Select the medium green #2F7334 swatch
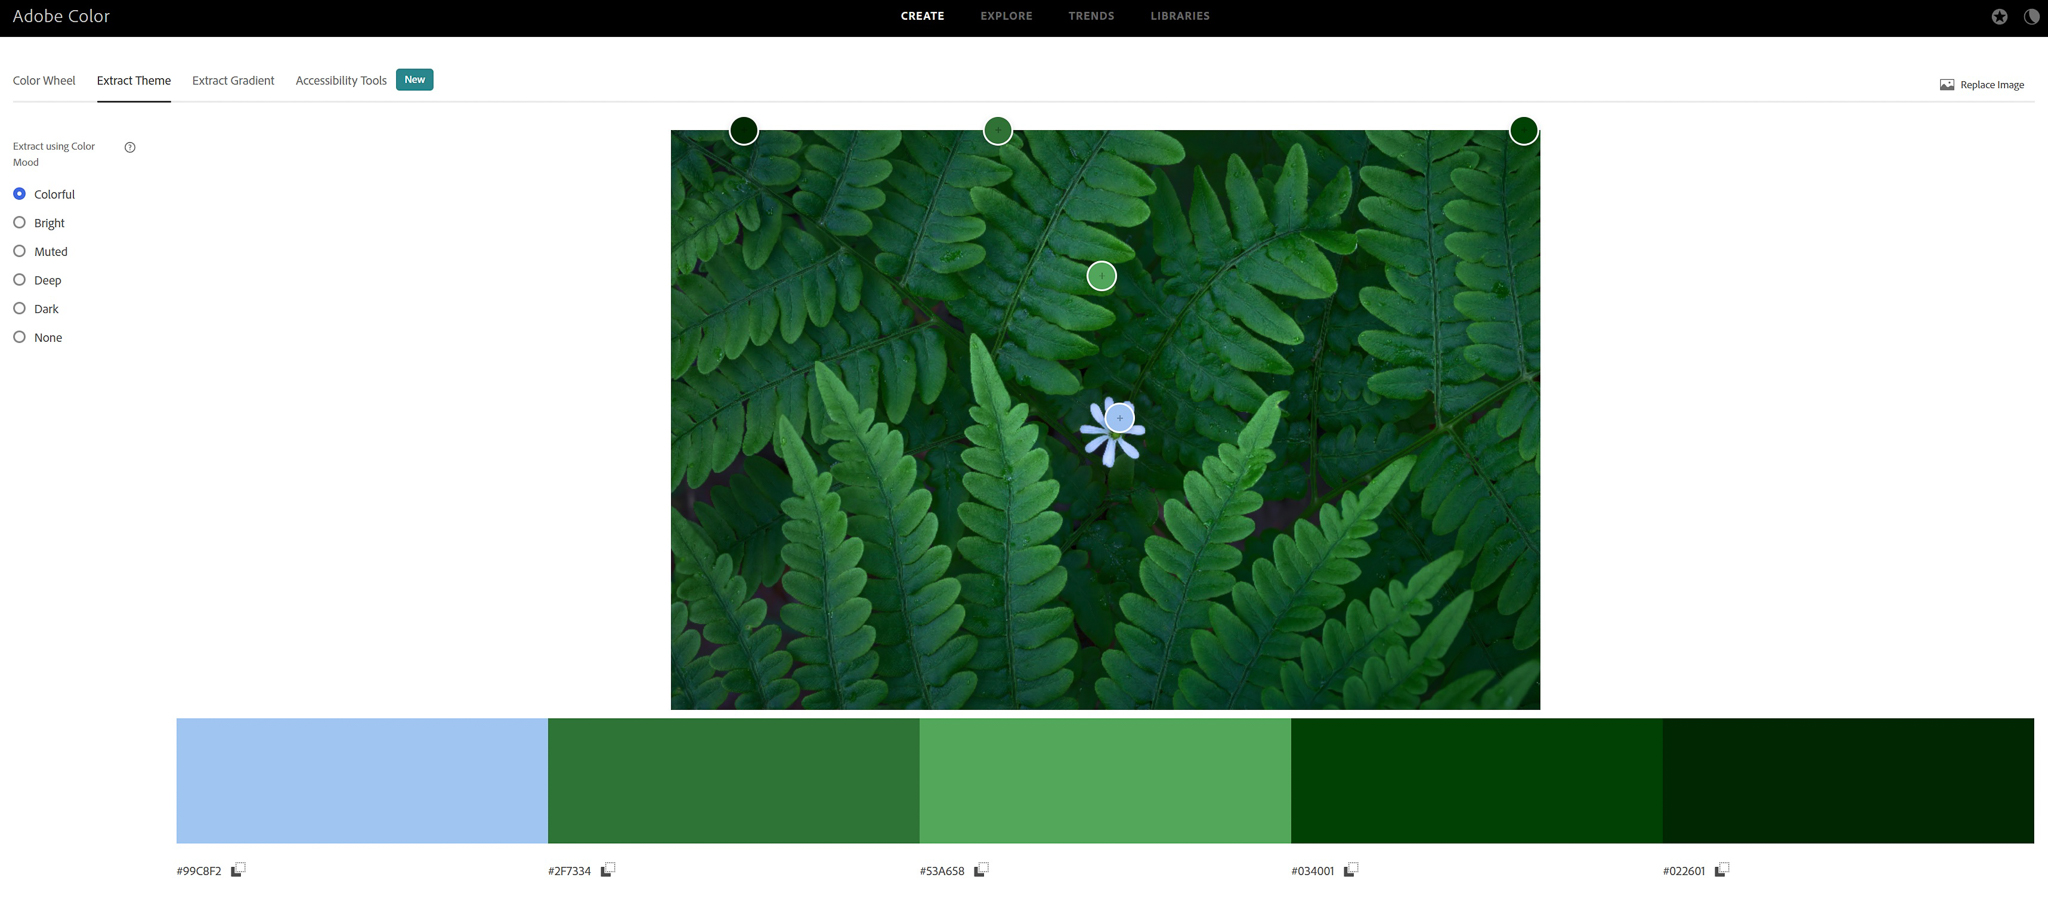This screenshot has width=2048, height=905. pos(734,780)
